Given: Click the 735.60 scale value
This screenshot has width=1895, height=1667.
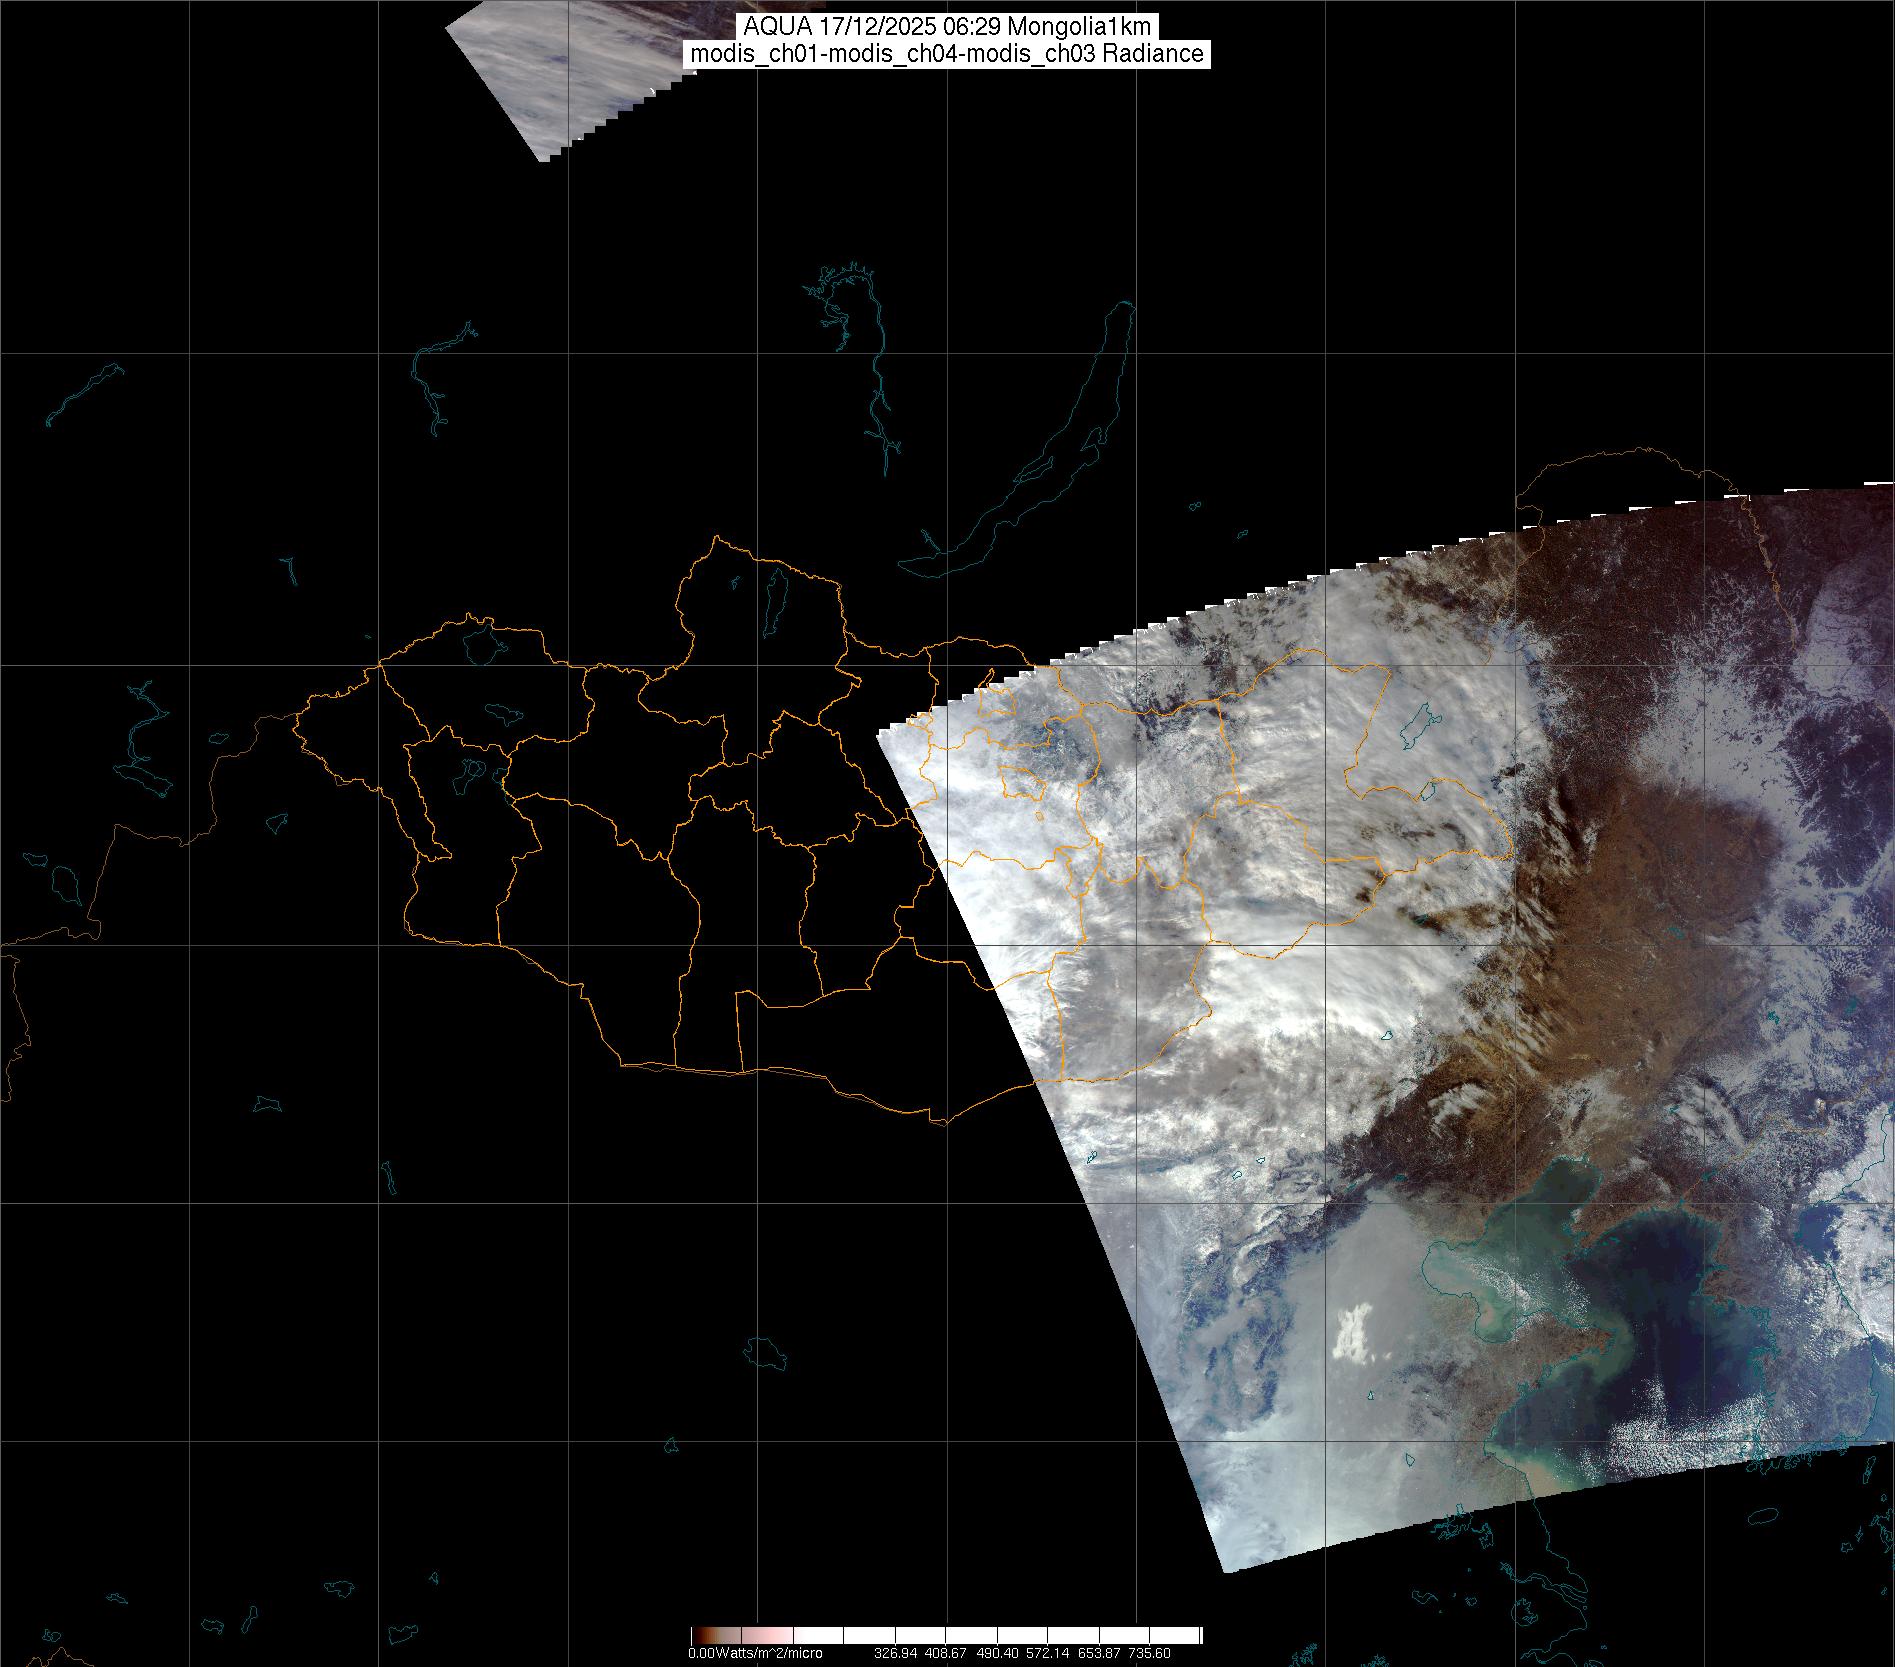Looking at the screenshot, I should pyautogui.click(x=1149, y=1653).
